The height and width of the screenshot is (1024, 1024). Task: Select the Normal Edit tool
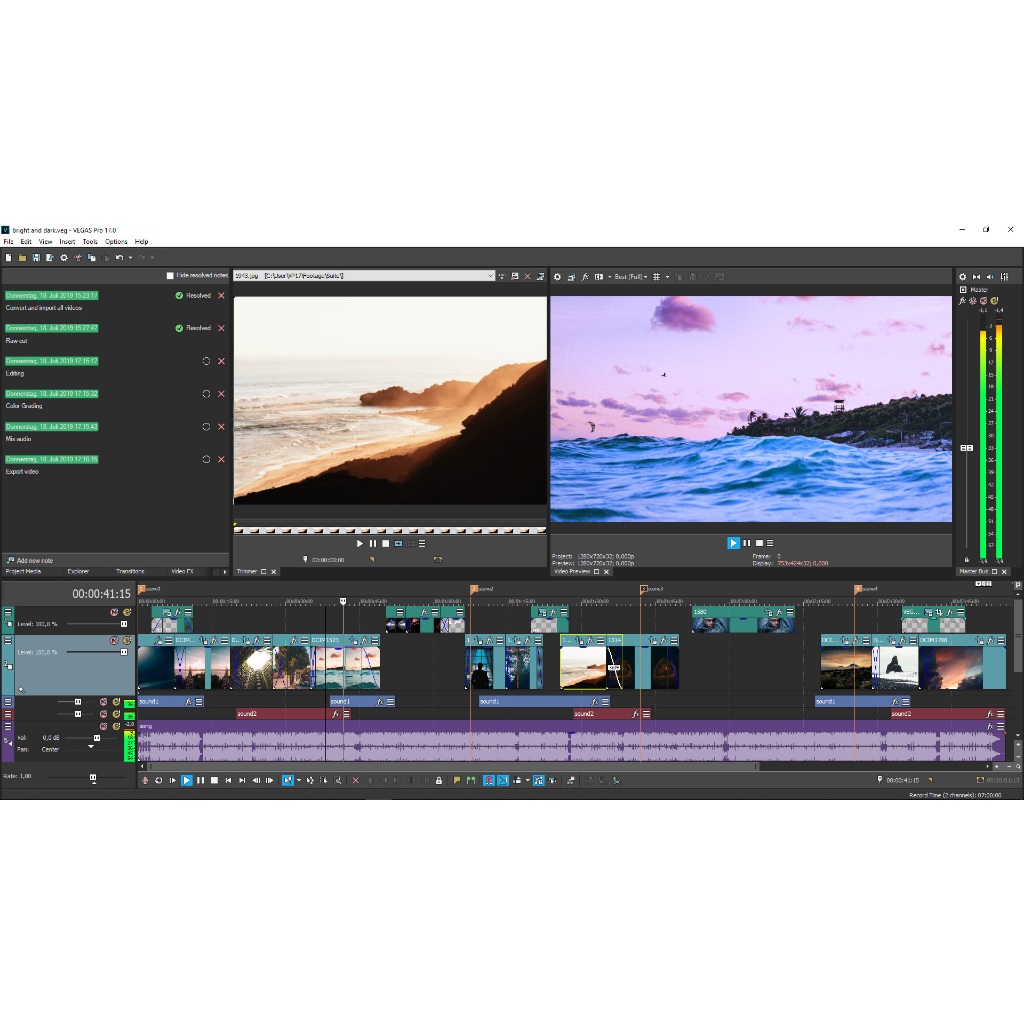coord(287,780)
